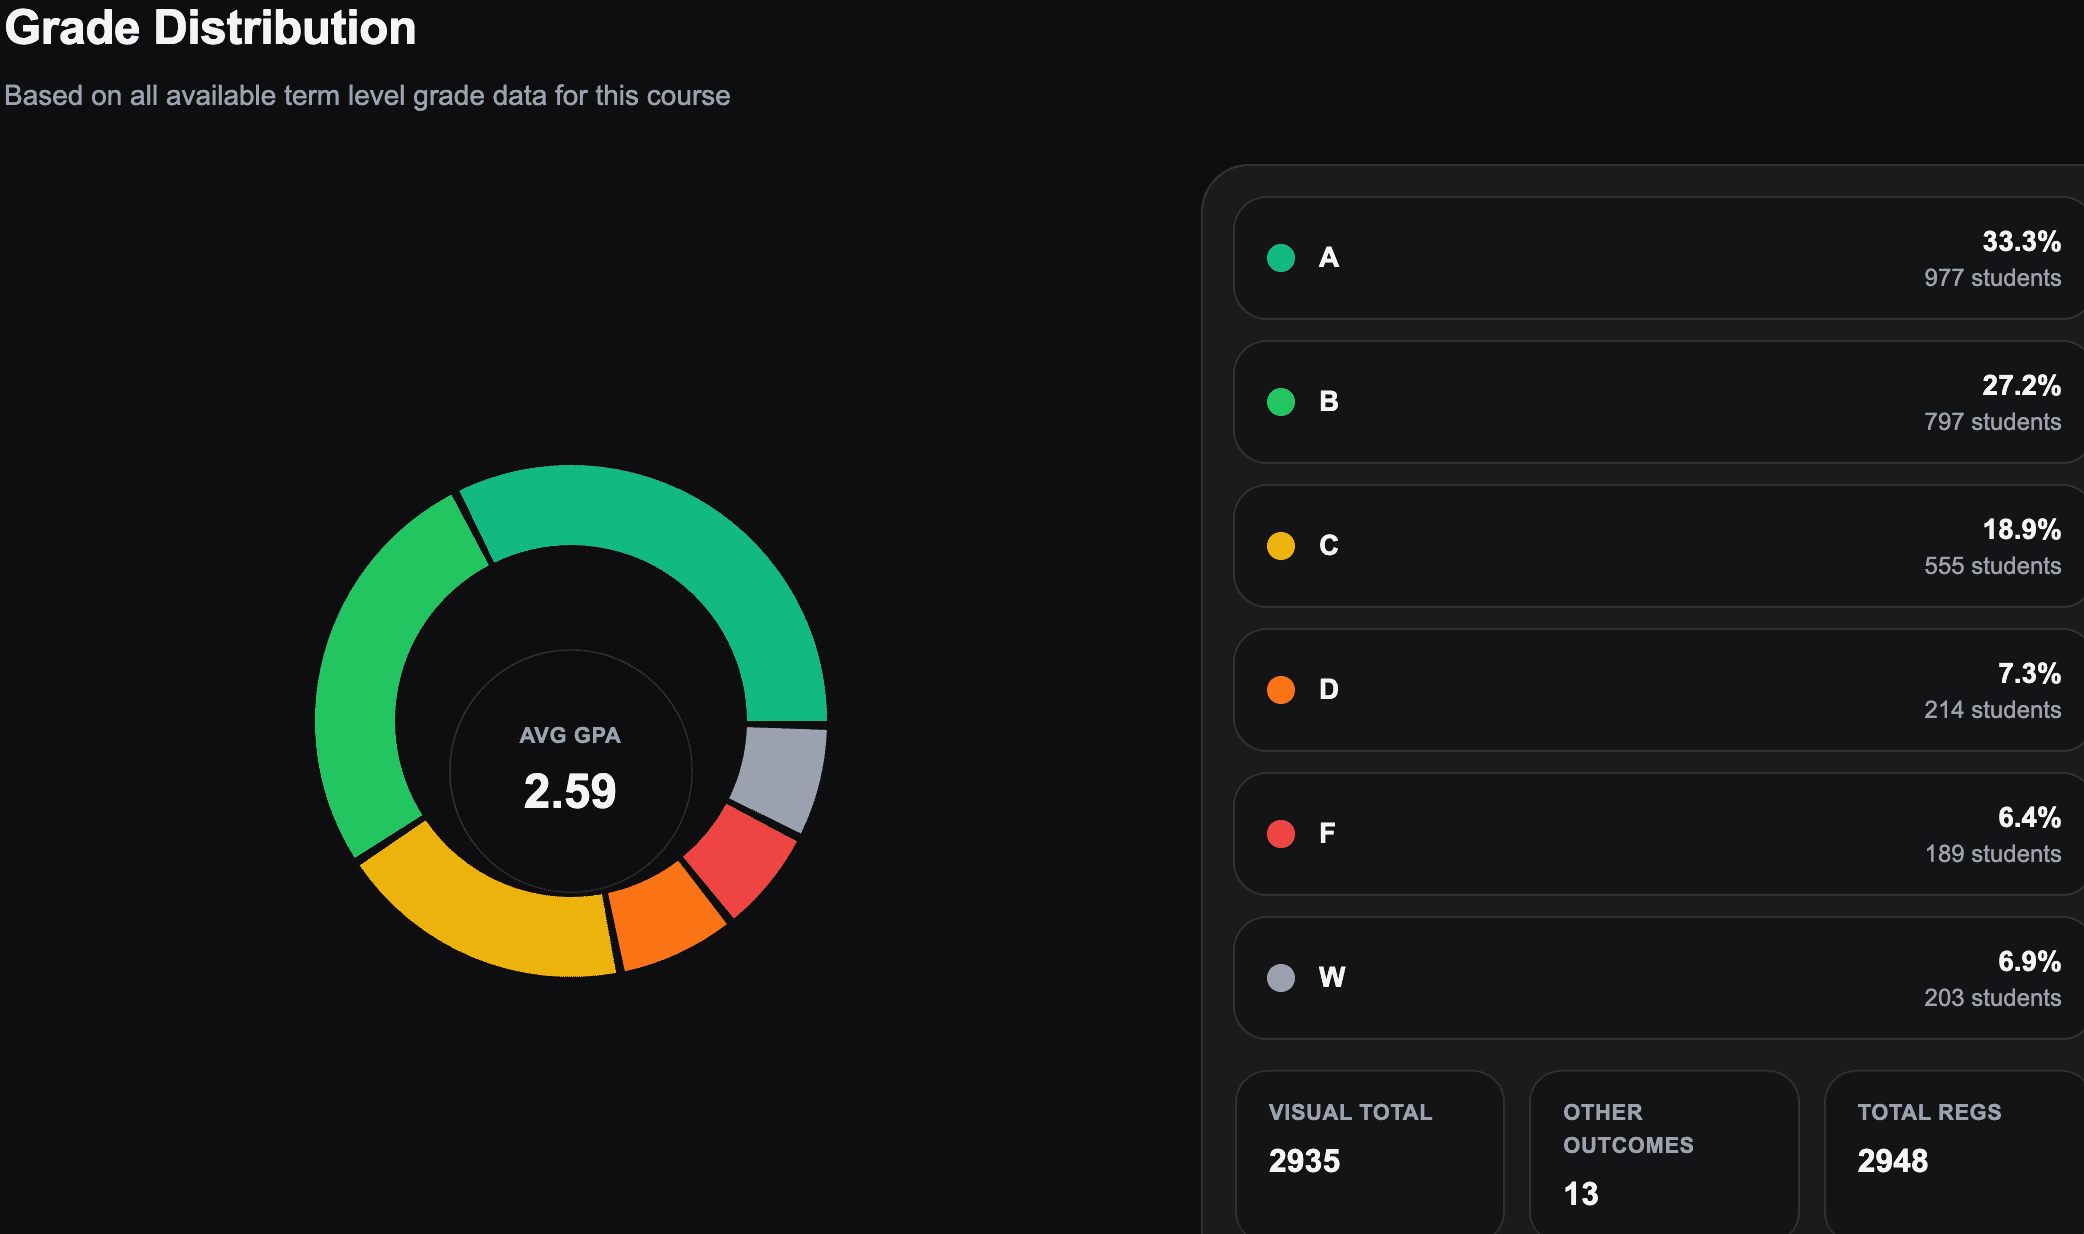This screenshot has width=2084, height=1234.
Task: Click the green color indicator for grade A
Action: pyautogui.click(x=1281, y=258)
